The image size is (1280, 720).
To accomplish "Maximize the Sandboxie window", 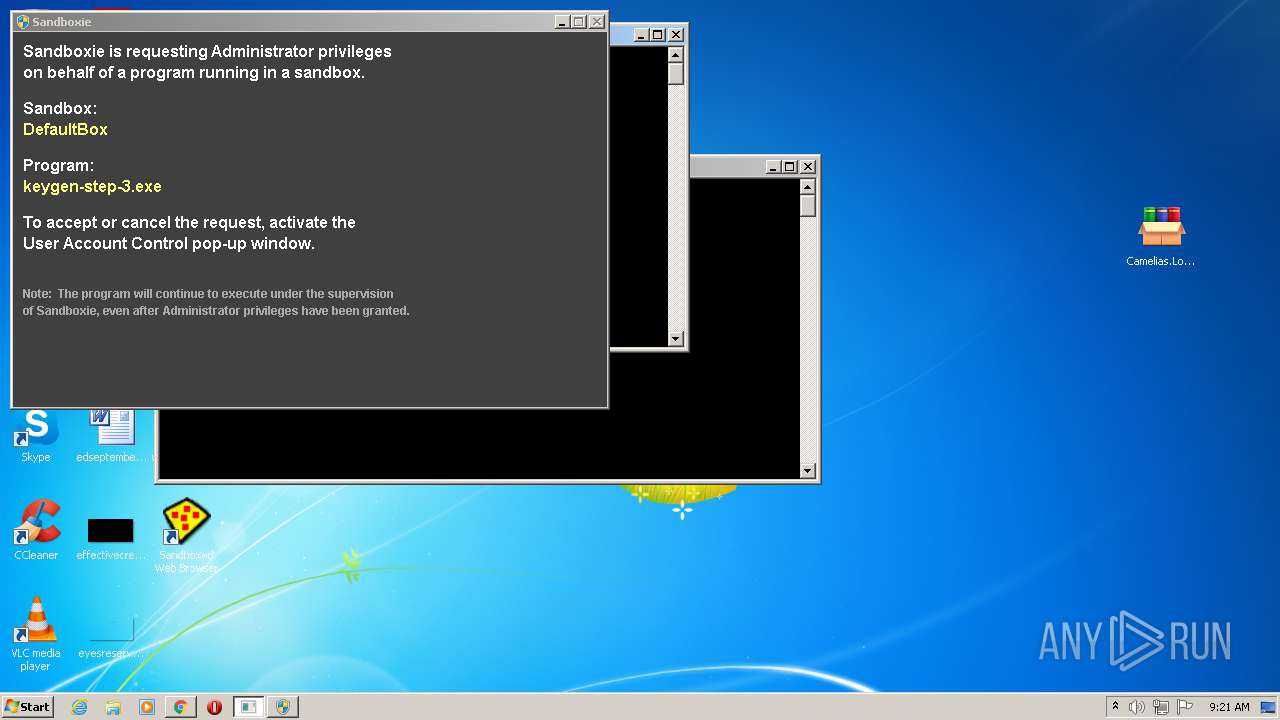I will (579, 21).
